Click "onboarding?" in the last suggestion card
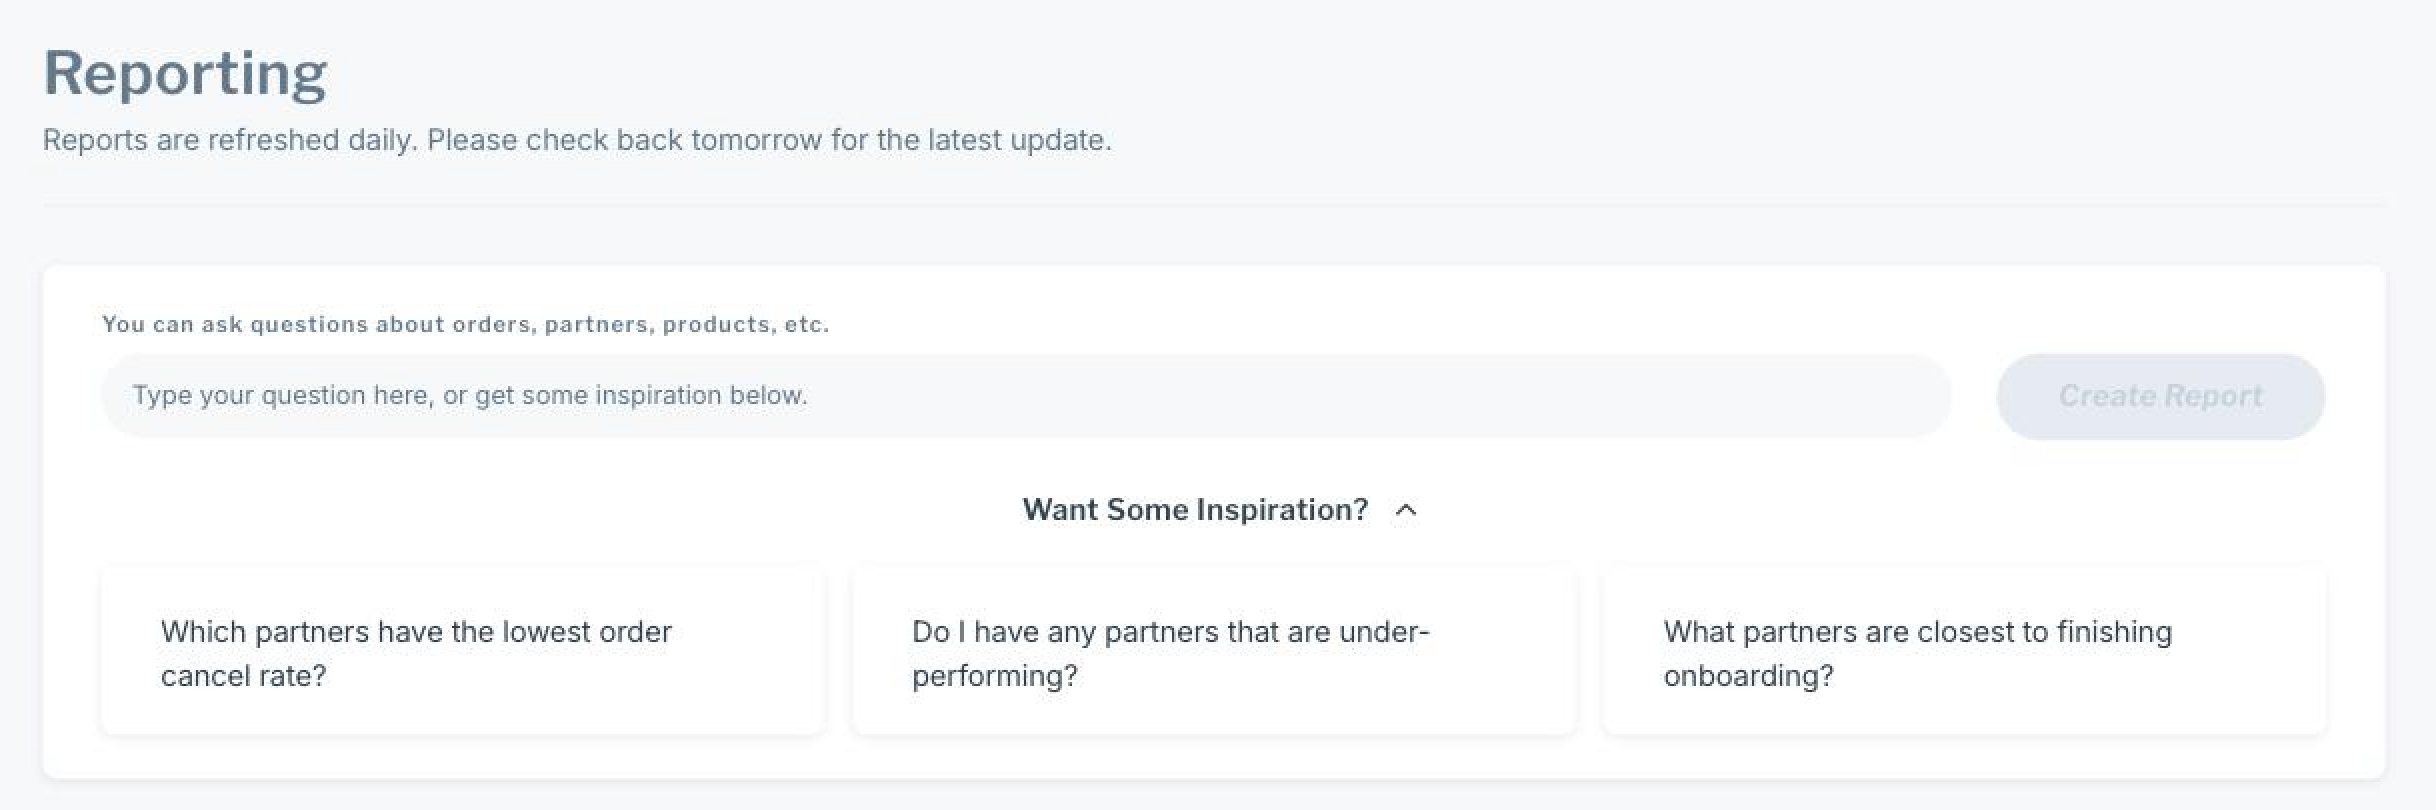 tap(1748, 676)
